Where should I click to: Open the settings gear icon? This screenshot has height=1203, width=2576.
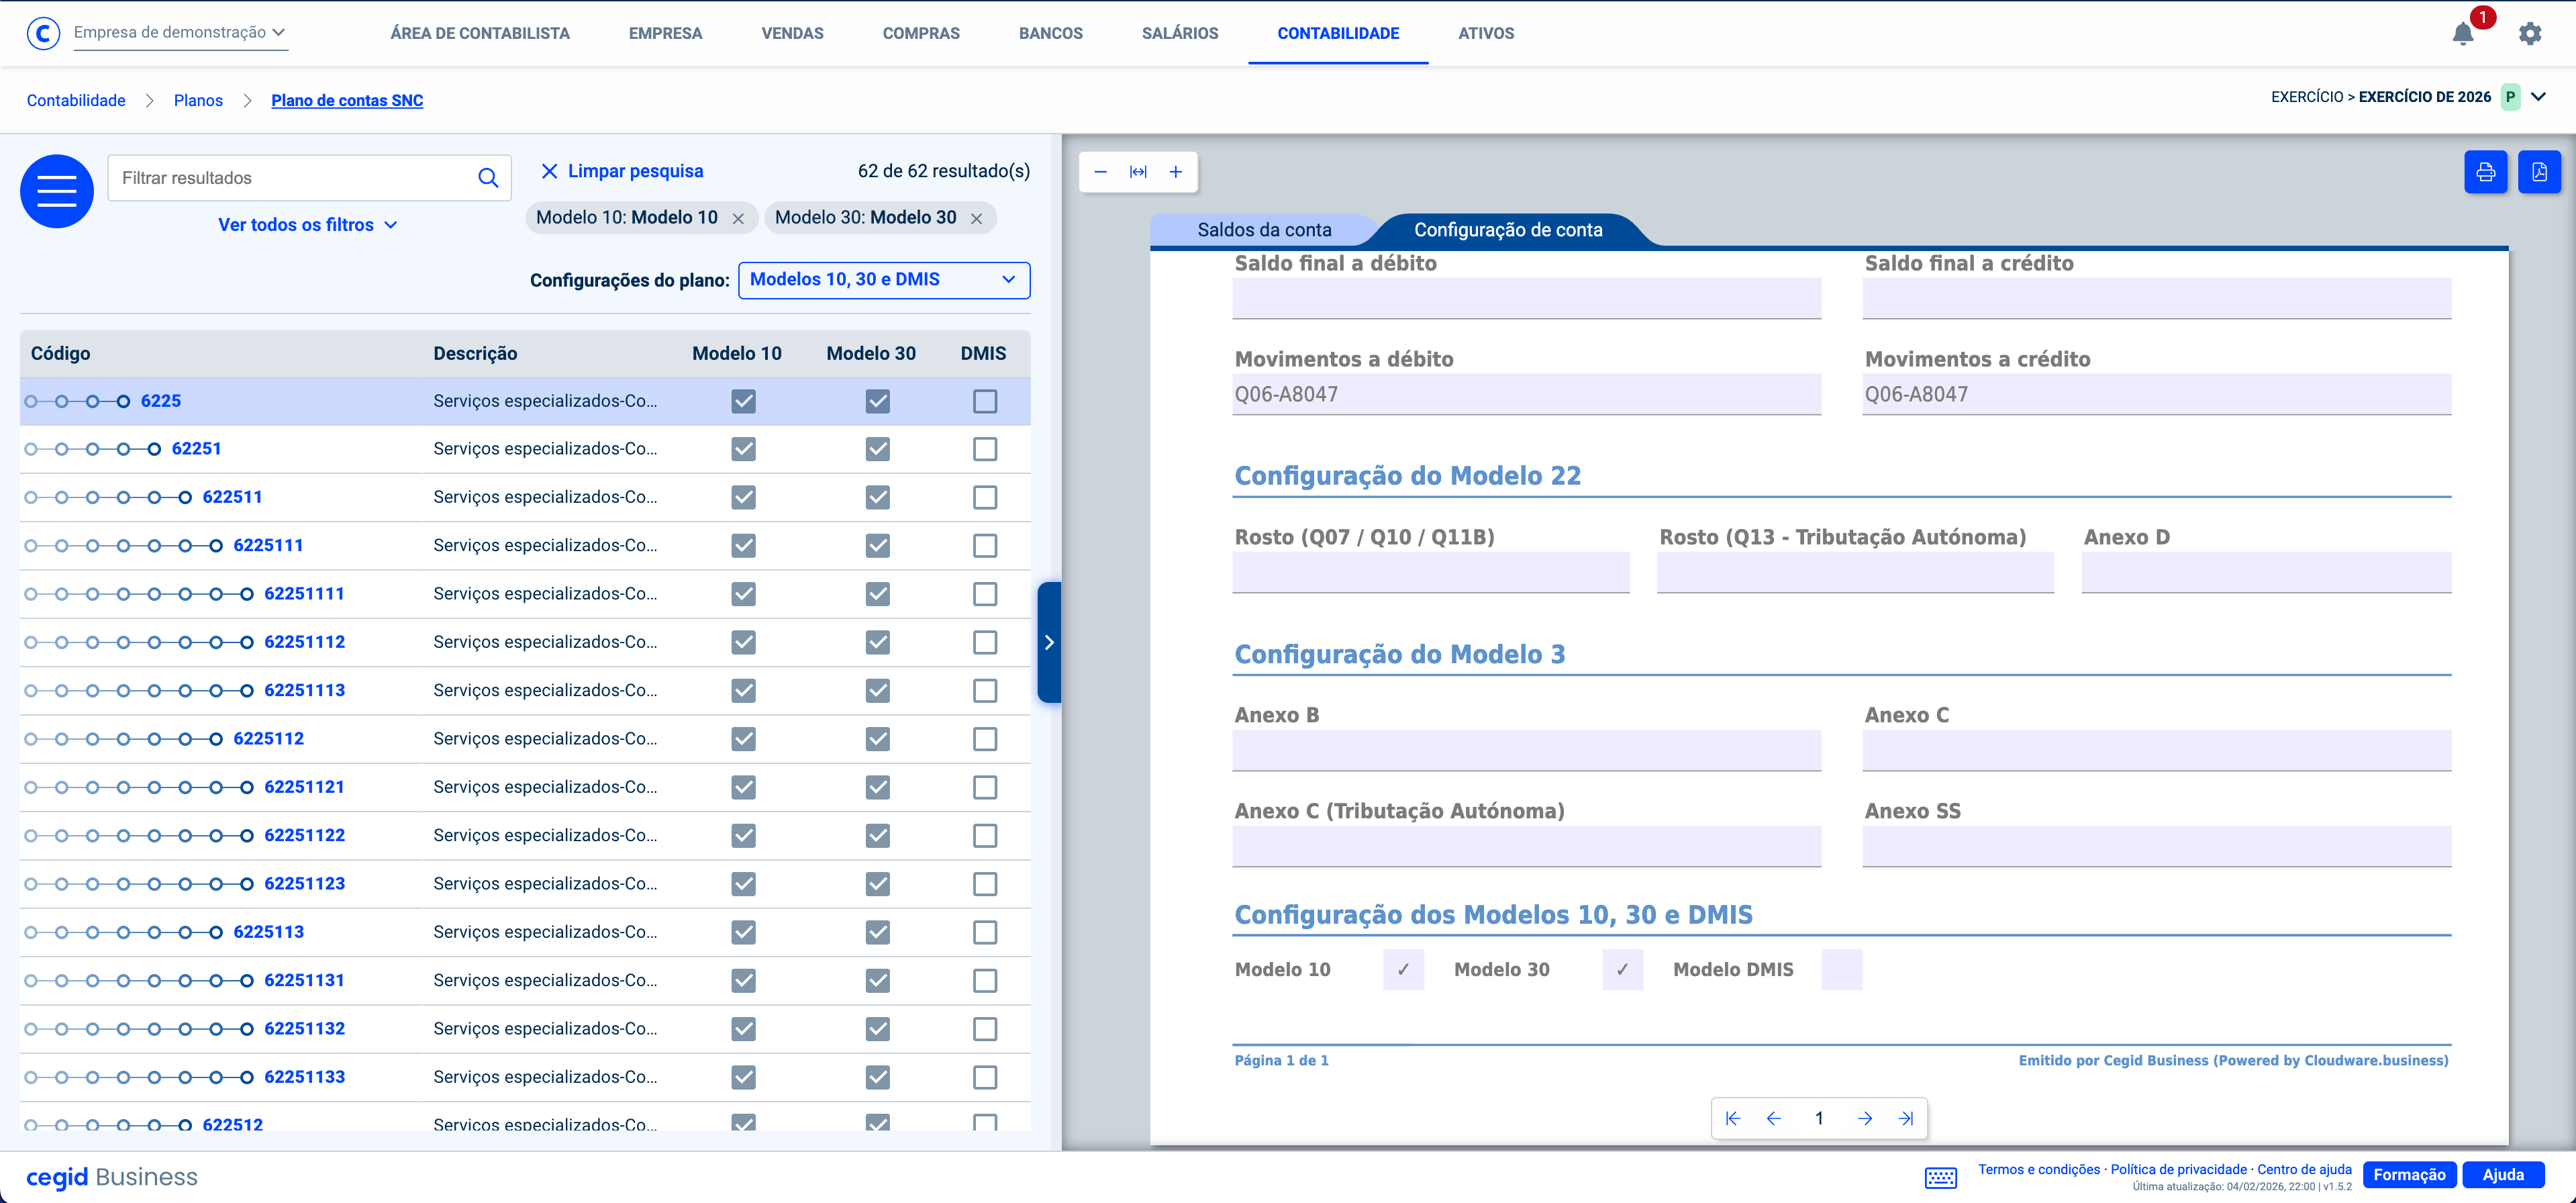(x=2529, y=34)
